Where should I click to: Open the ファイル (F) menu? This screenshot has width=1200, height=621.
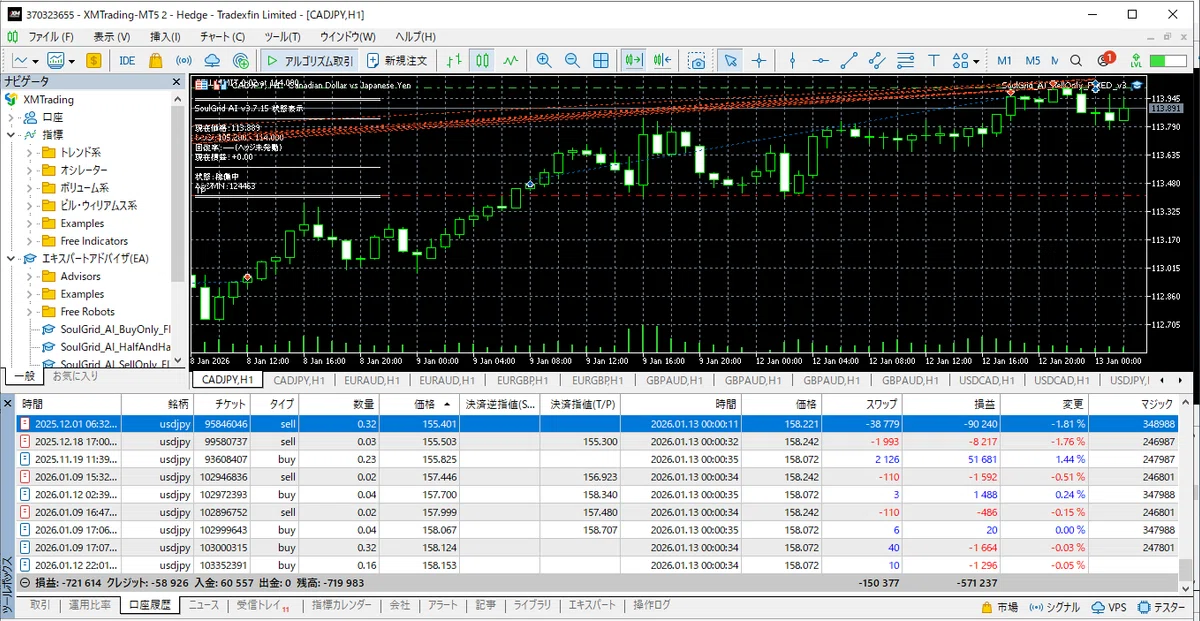click(x=50, y=37)
